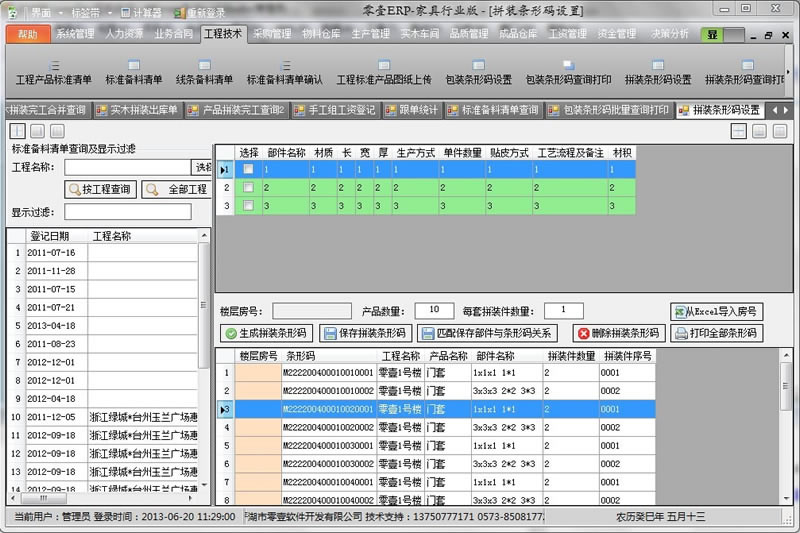Click 生成拼装条形码 button

point(266,333)
